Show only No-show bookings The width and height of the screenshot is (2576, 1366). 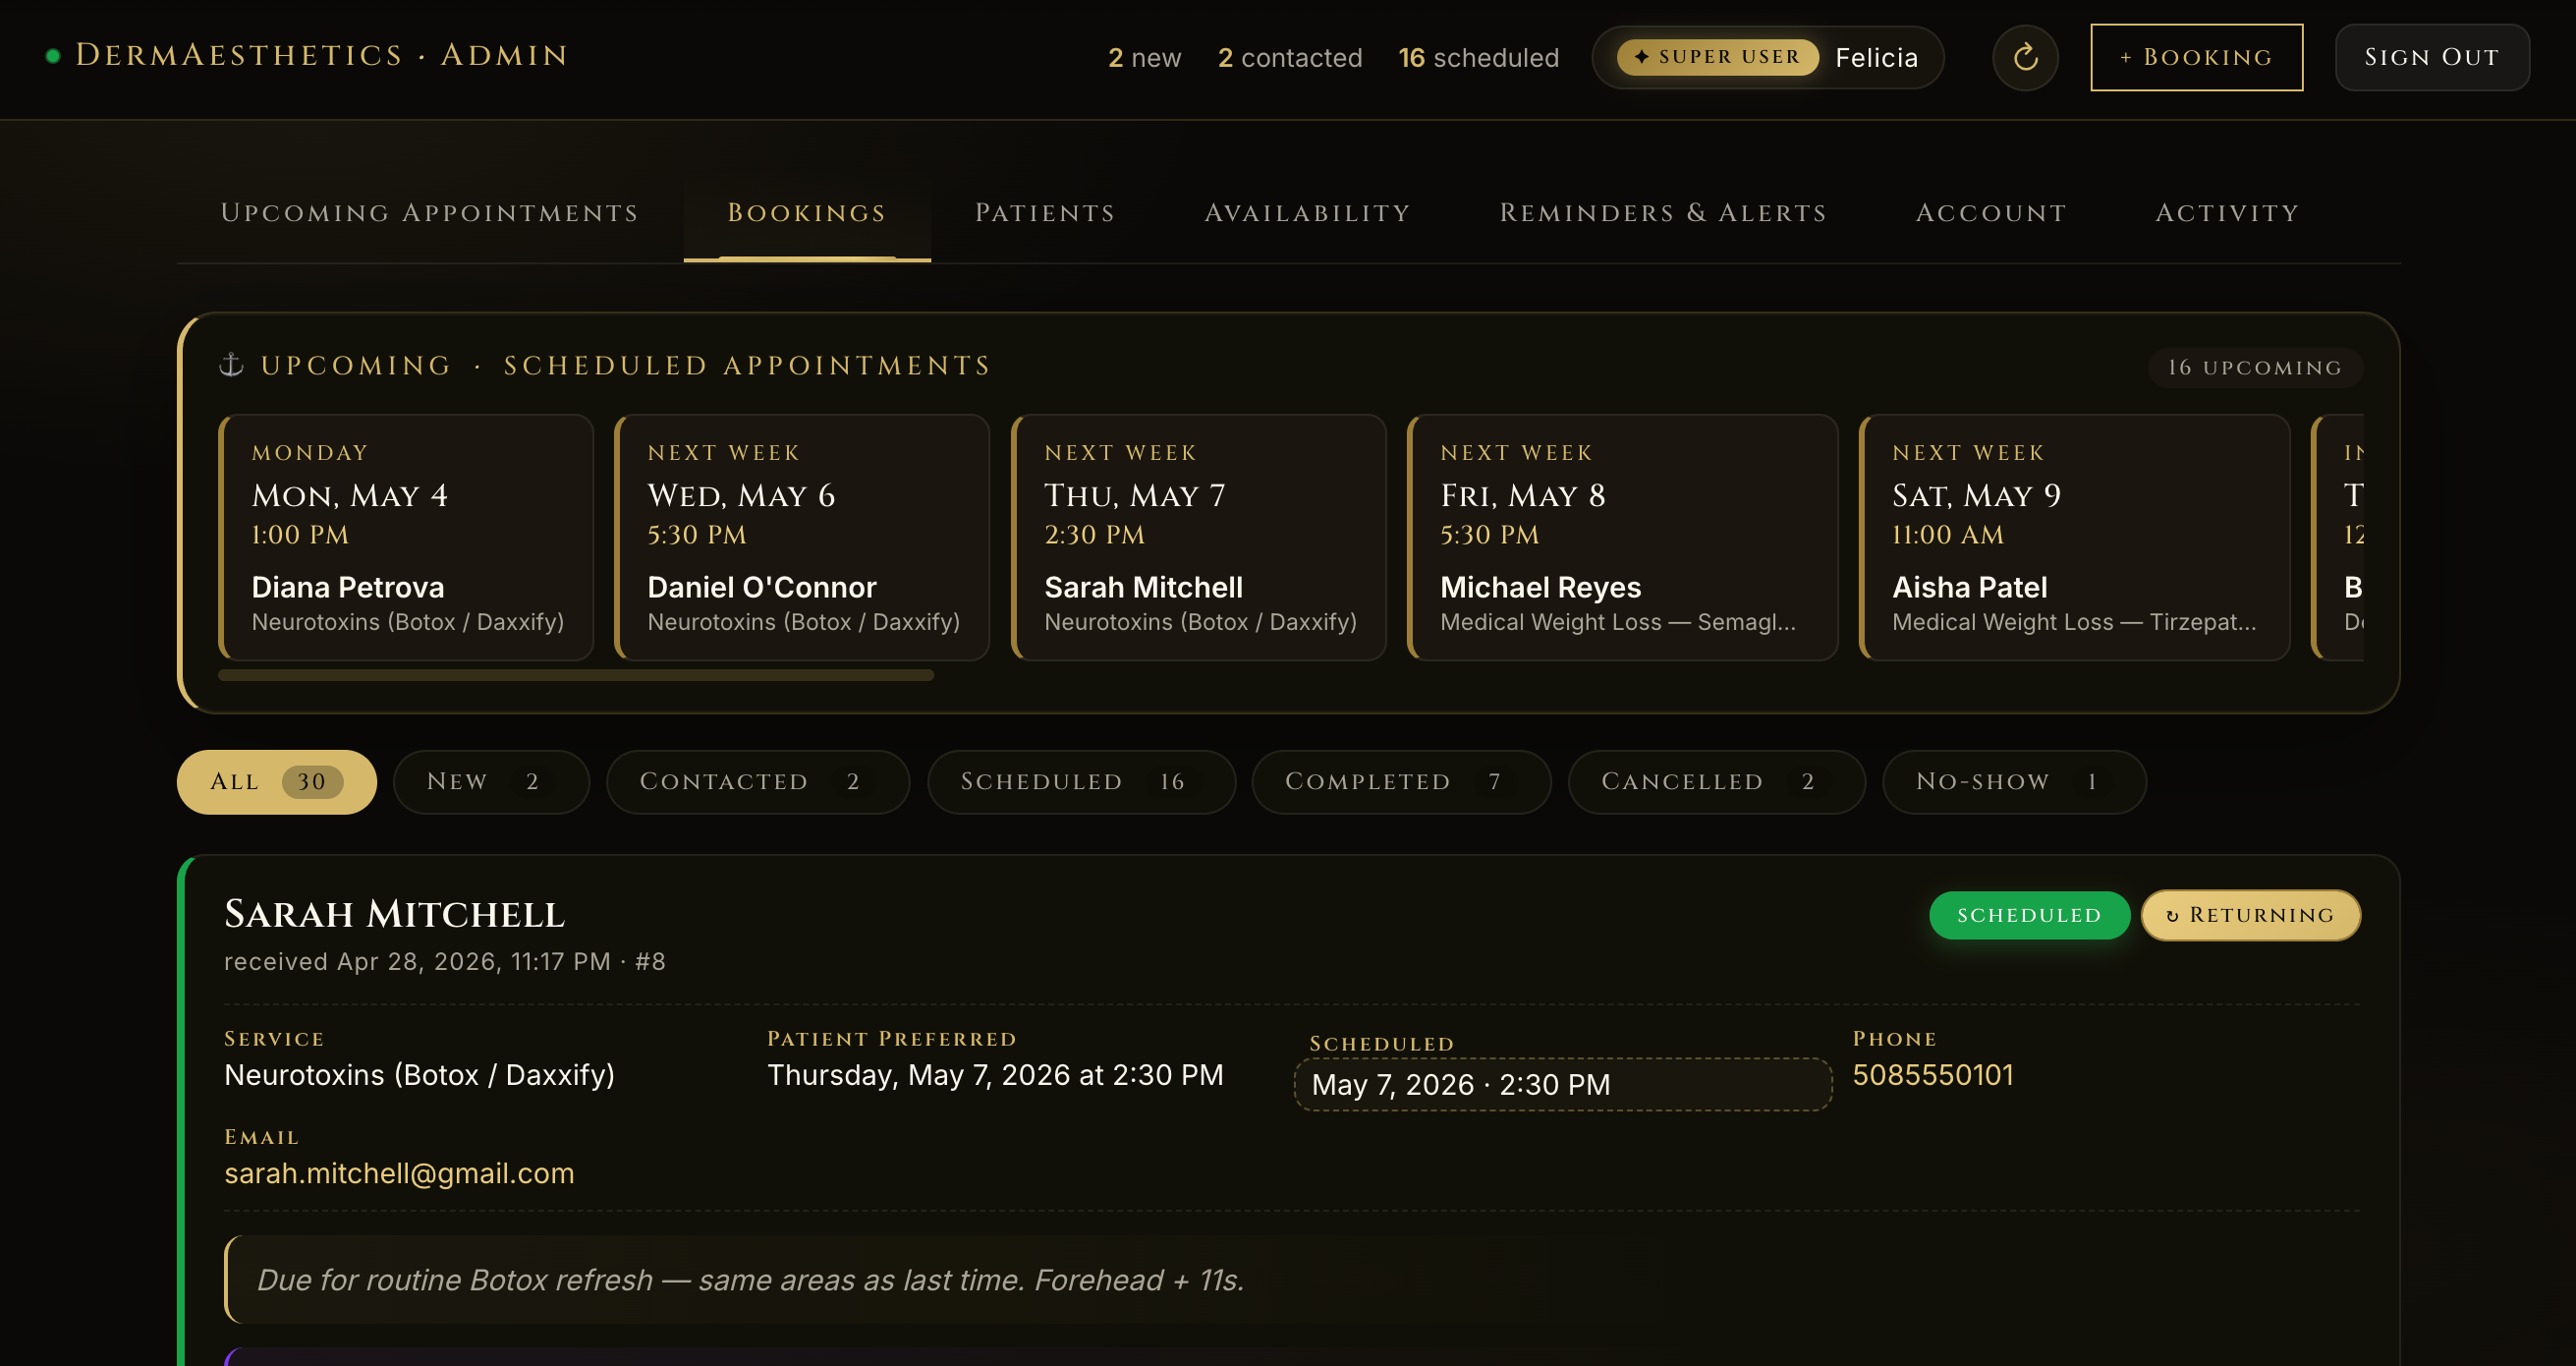pos(2013,781)
